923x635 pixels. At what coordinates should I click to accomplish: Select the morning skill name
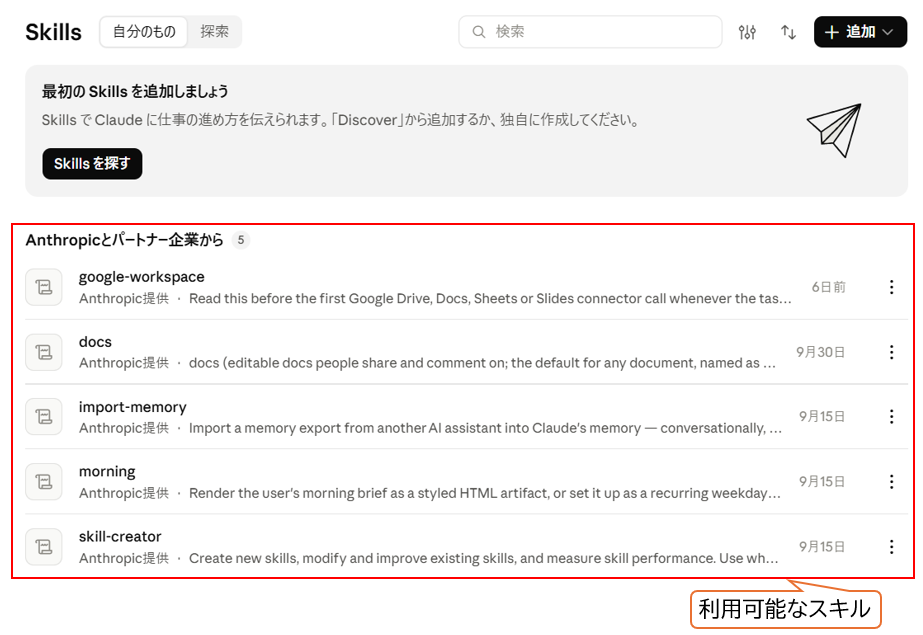[x=107, y=472]
